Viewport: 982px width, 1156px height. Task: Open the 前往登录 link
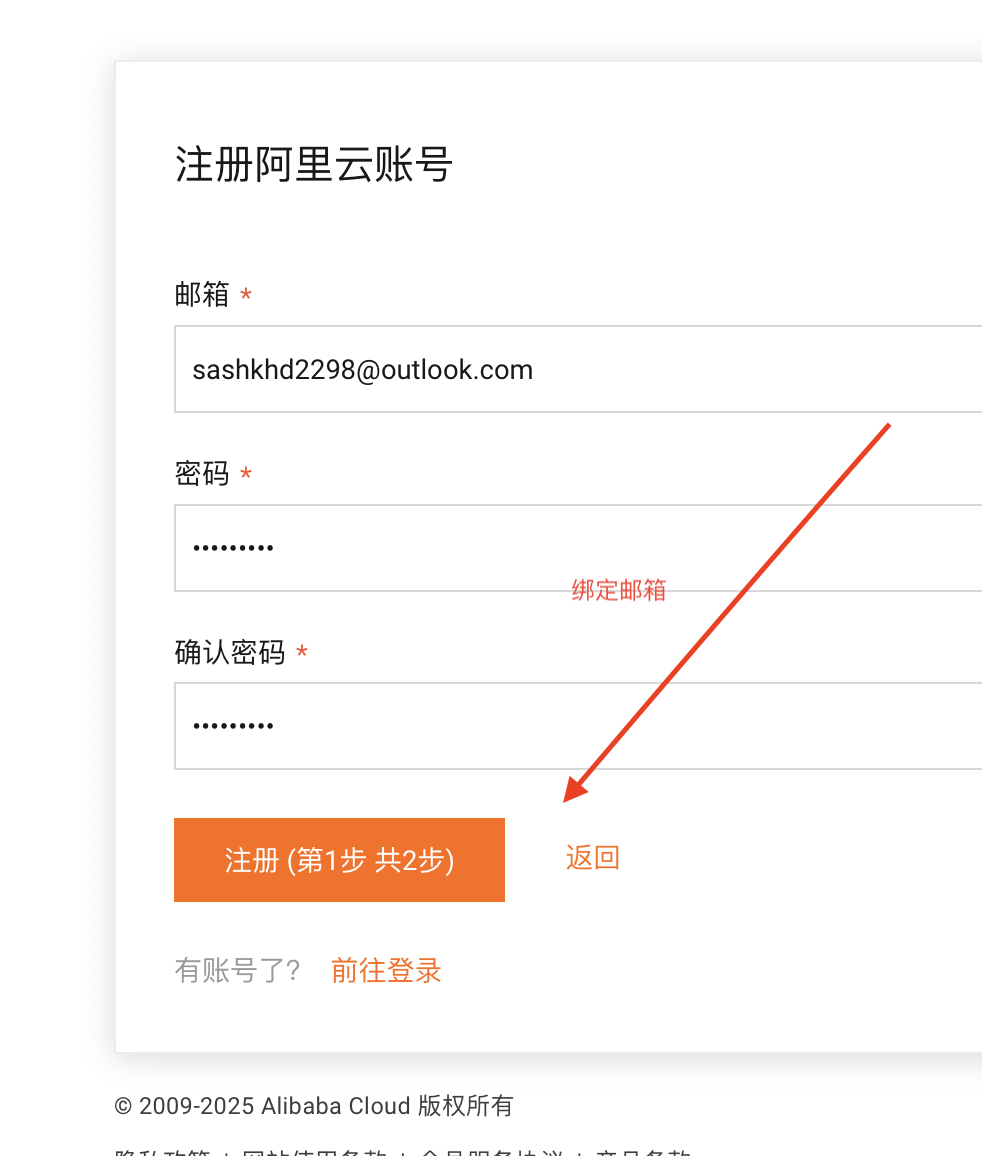click(x=386, y=970)
